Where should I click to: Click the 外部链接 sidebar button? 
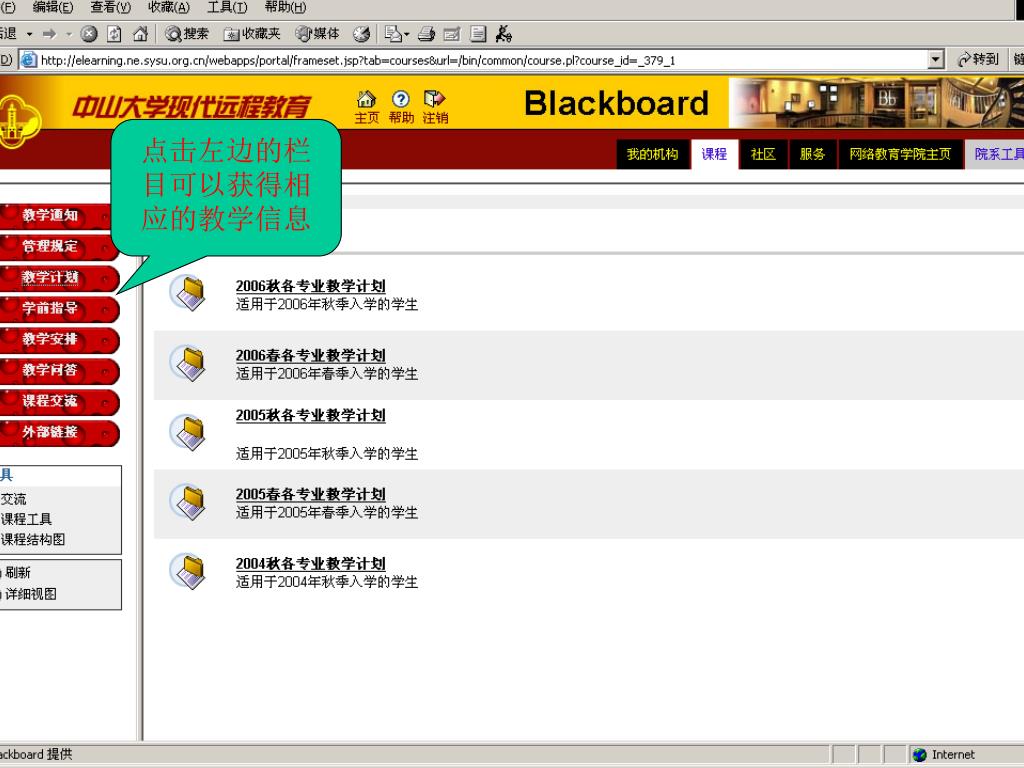[x=57, y=432]
